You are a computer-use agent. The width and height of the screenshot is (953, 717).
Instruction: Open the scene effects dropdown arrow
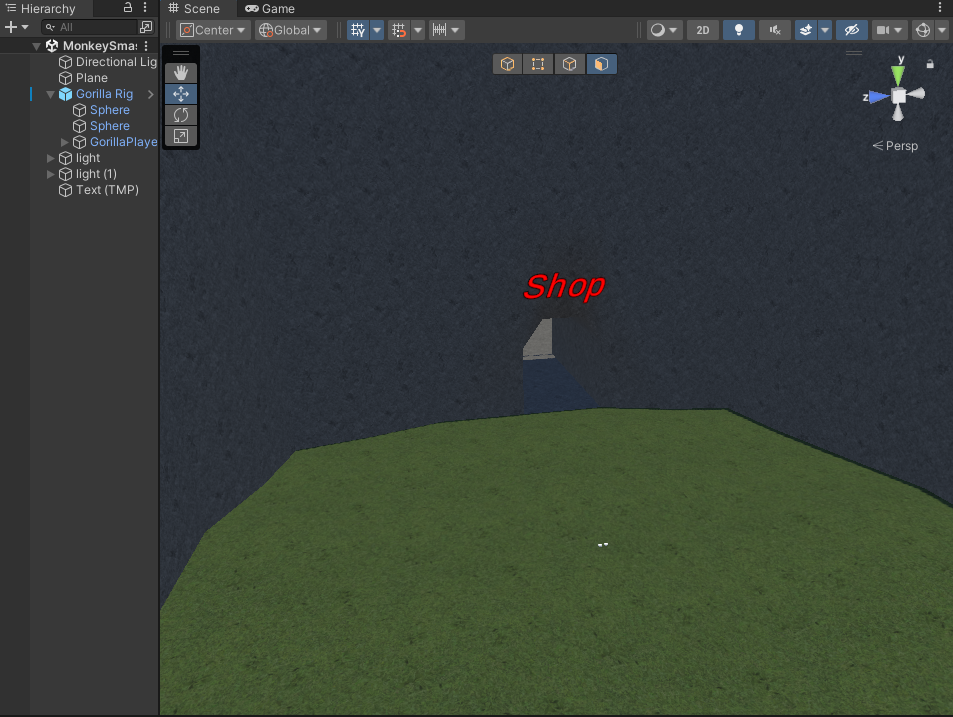(x=825, y=30)
